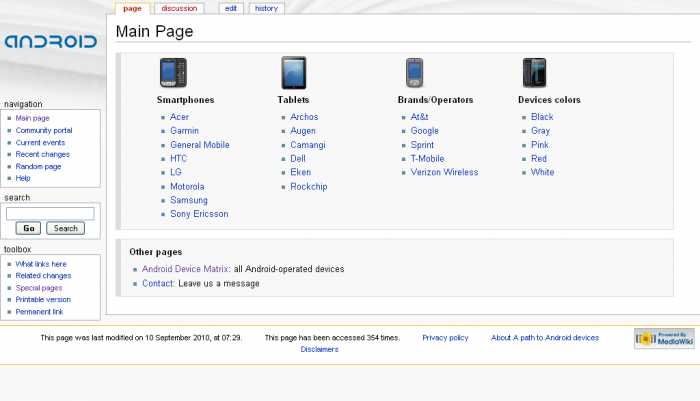Viewport: 700px width, 401px height.
Task: Switch to the page tab
Action: click(x=132, y=8)
